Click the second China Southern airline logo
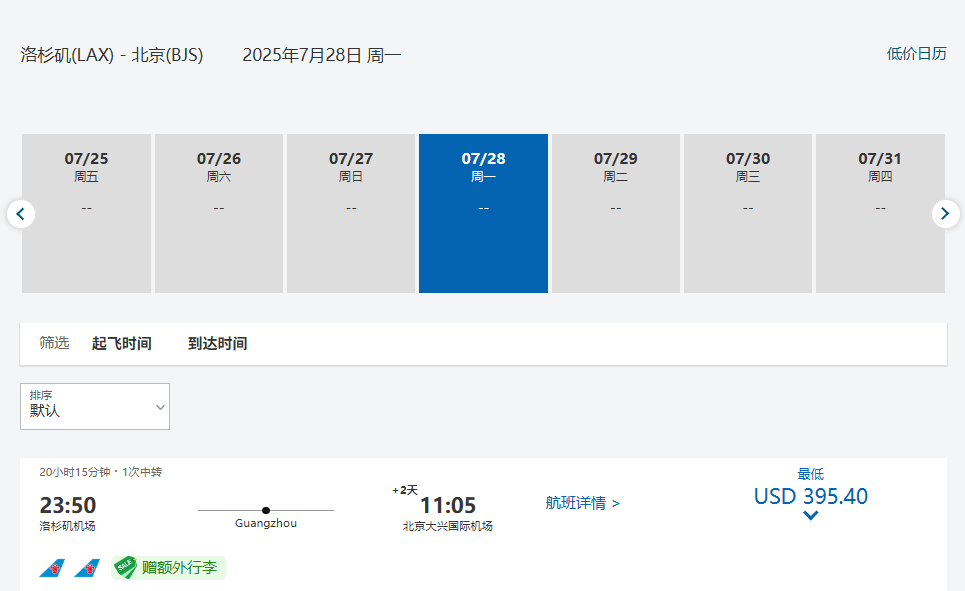Image resolution: width=965 pixels, height=591 pixels. [x=87, y=568]
